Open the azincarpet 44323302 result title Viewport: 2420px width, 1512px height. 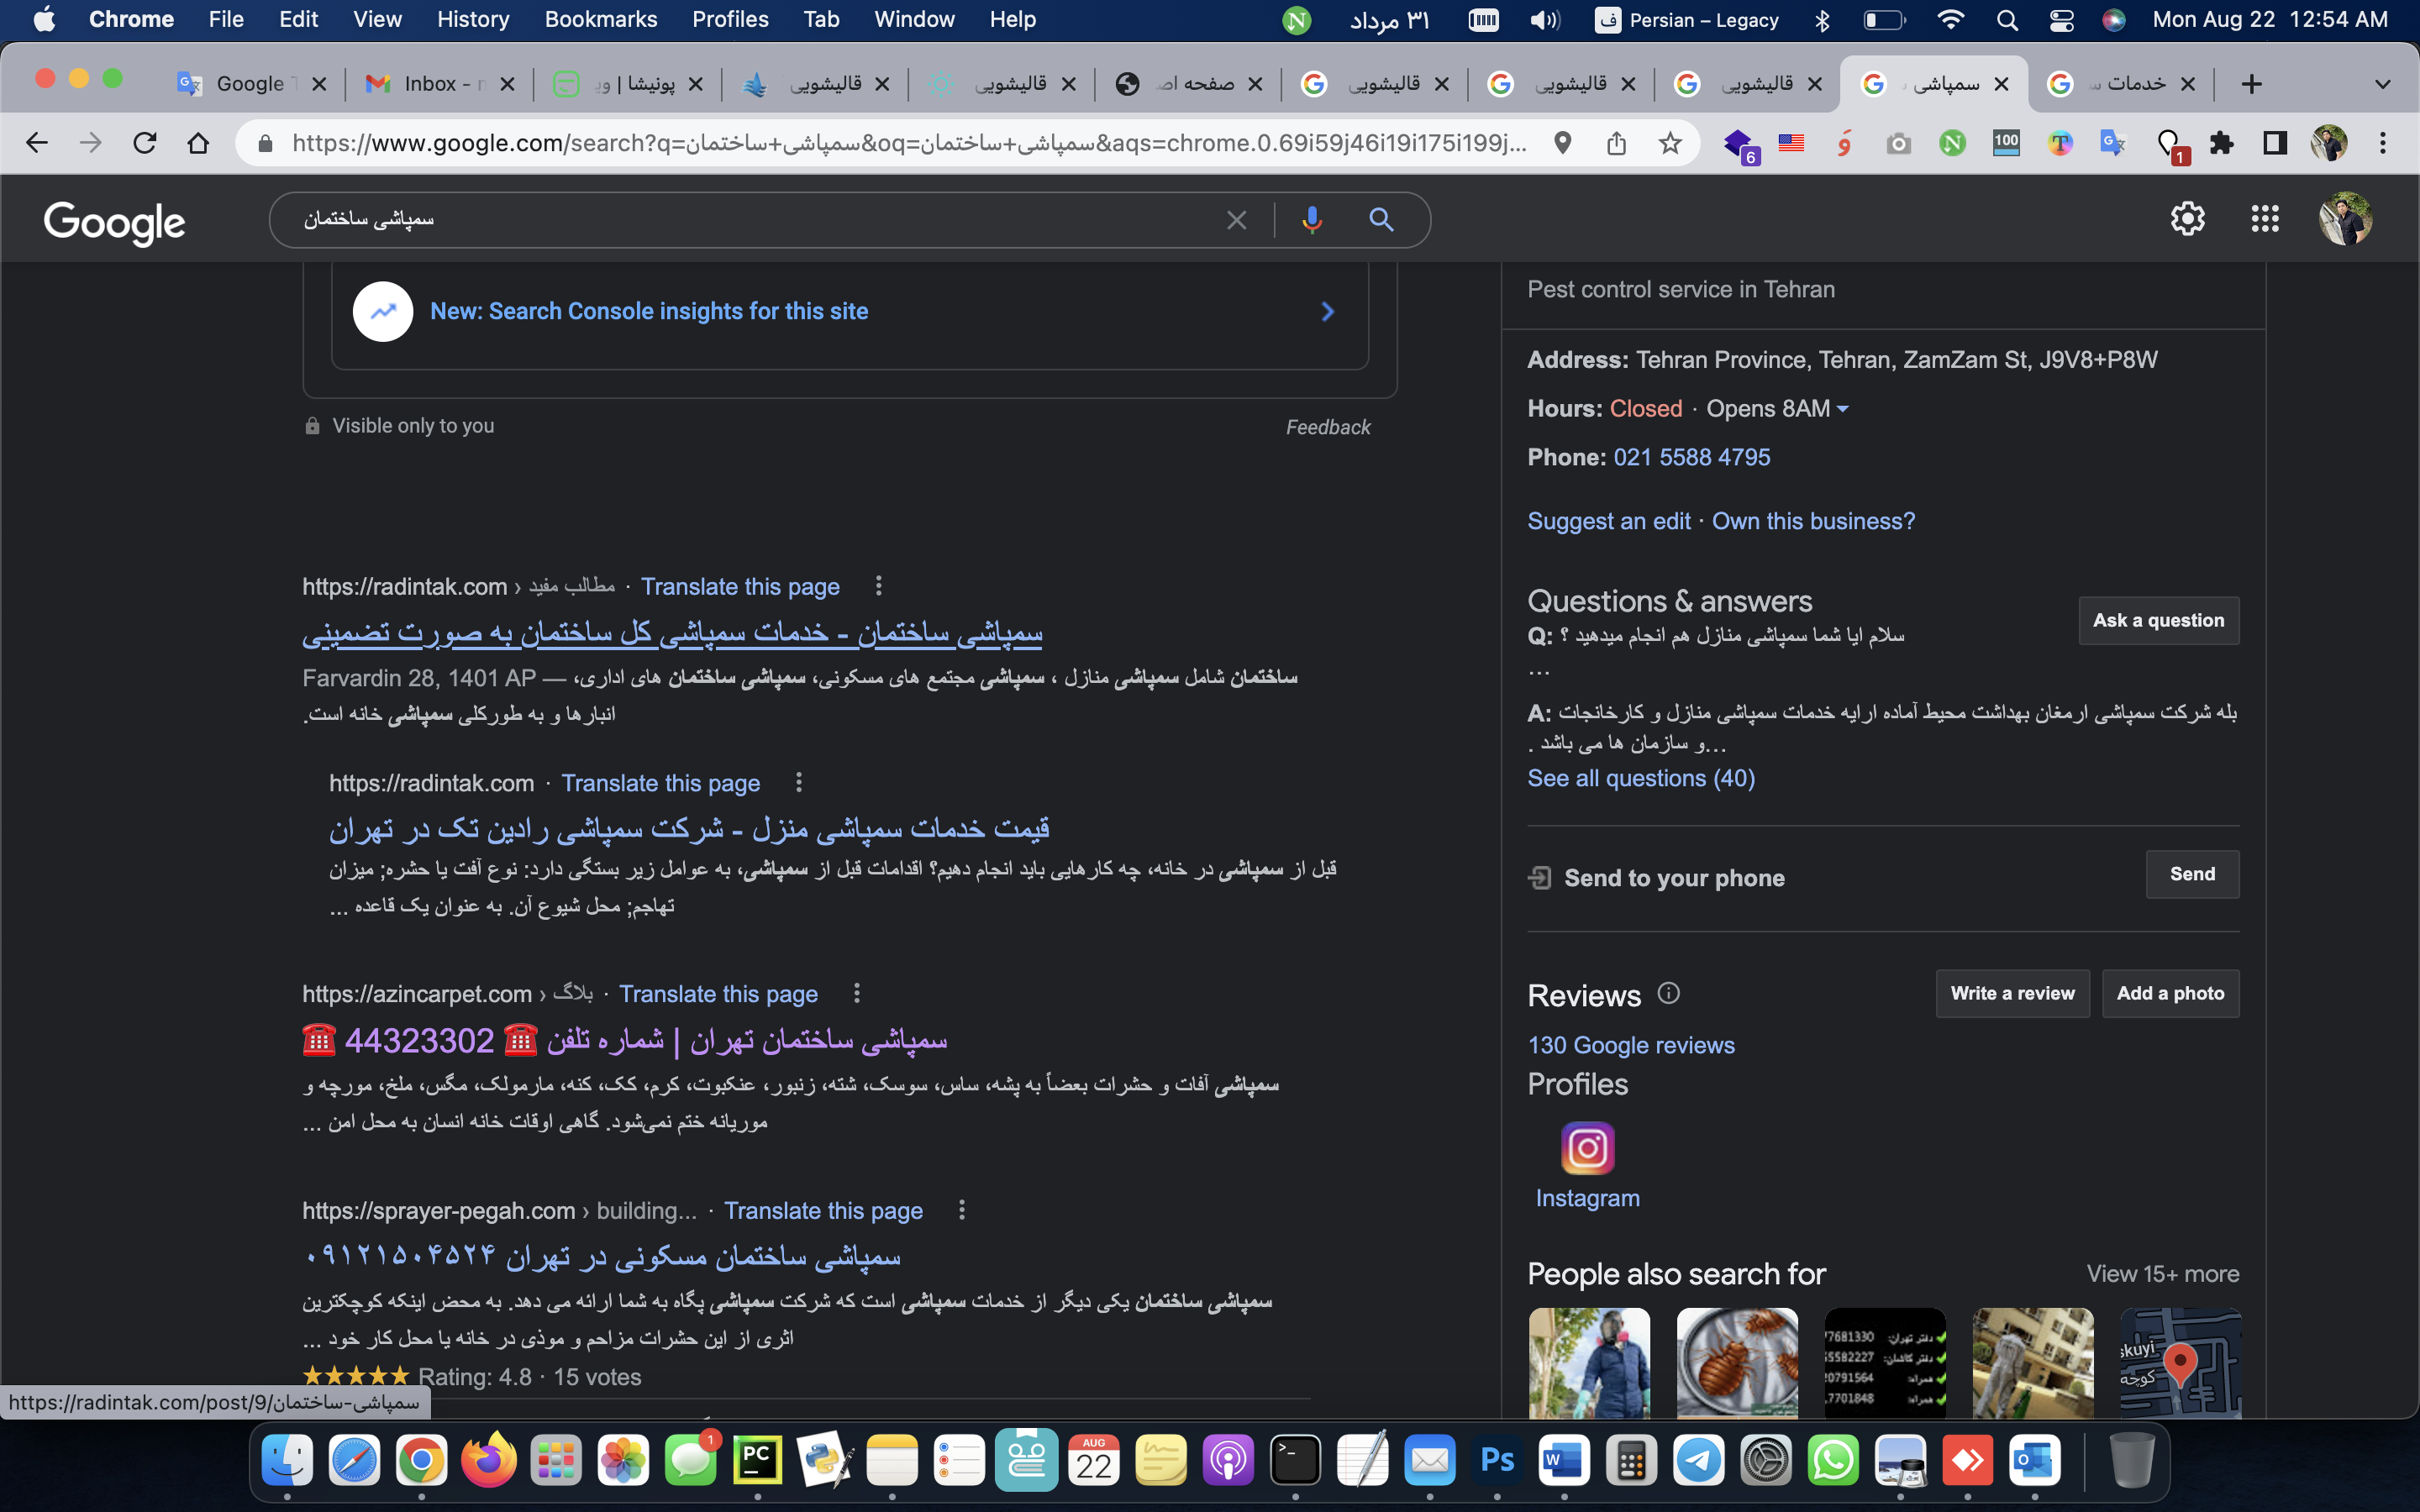point(624,1041)
